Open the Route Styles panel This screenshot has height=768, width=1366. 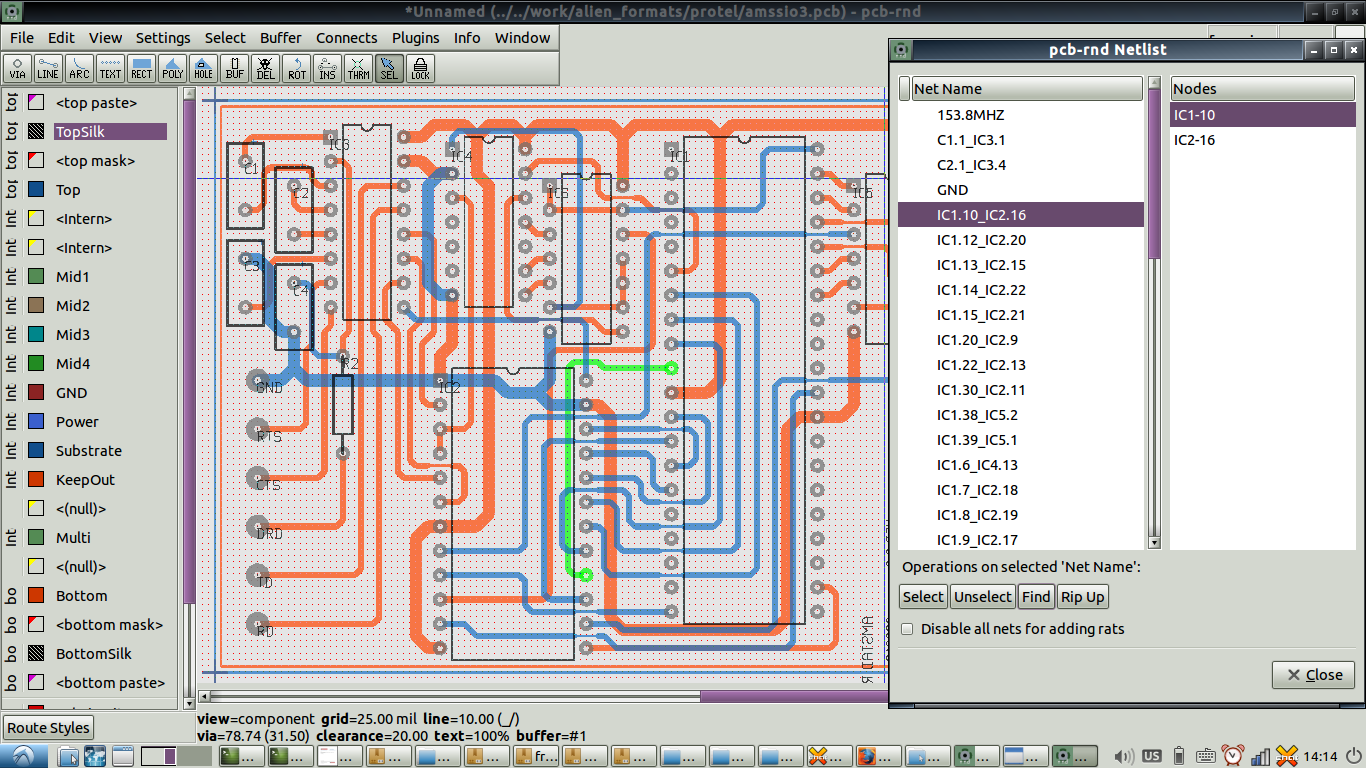tap(48, 727)
